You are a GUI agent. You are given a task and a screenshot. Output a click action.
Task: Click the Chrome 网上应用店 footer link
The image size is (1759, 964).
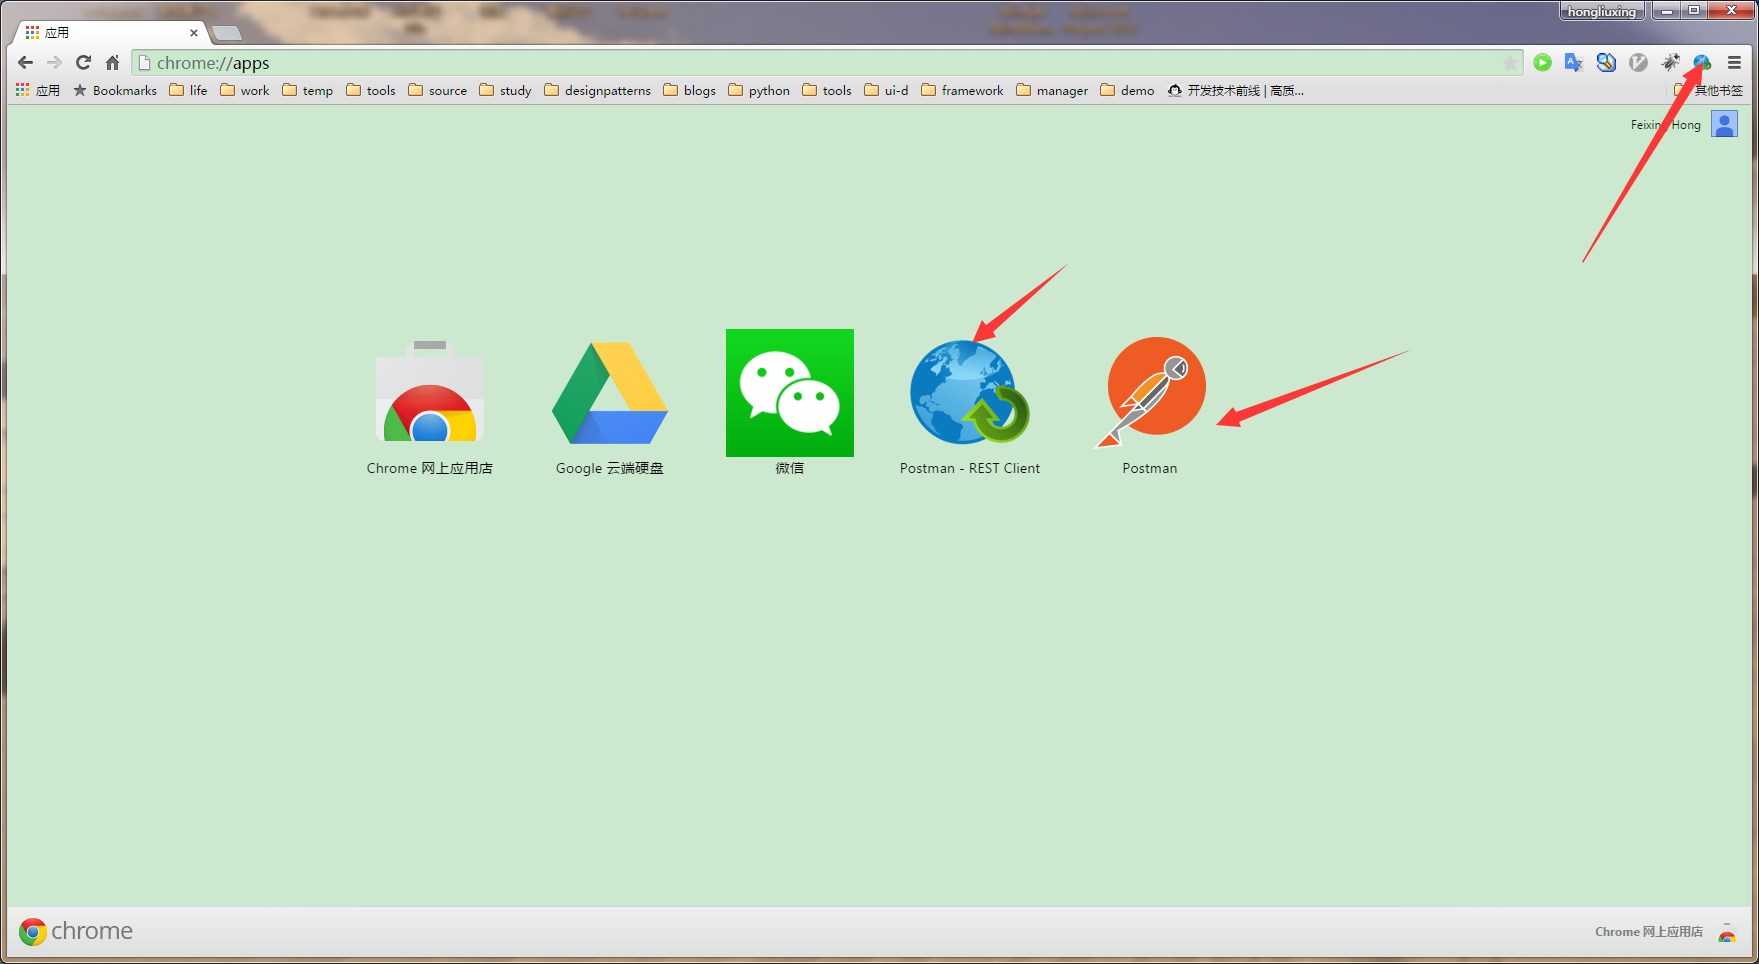point(1649,932)
